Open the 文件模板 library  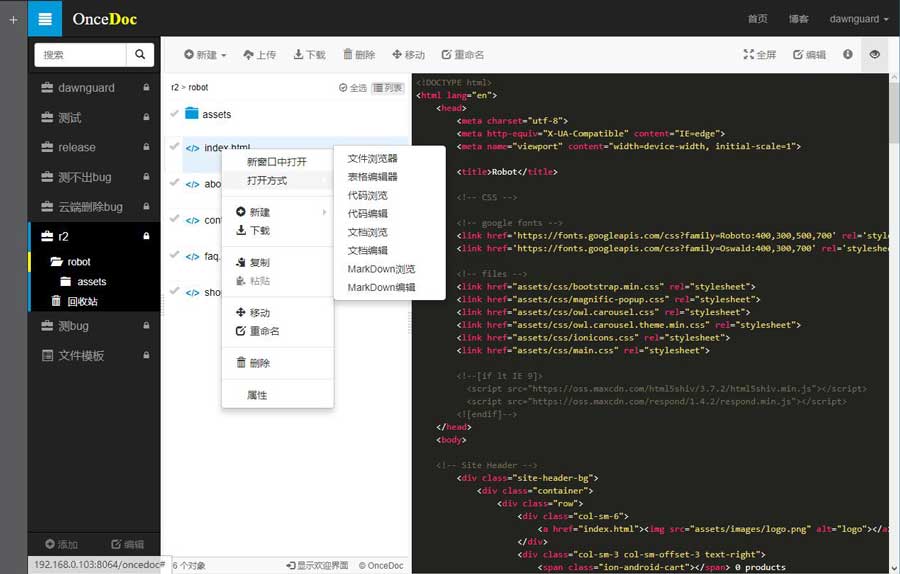[80, 356]
